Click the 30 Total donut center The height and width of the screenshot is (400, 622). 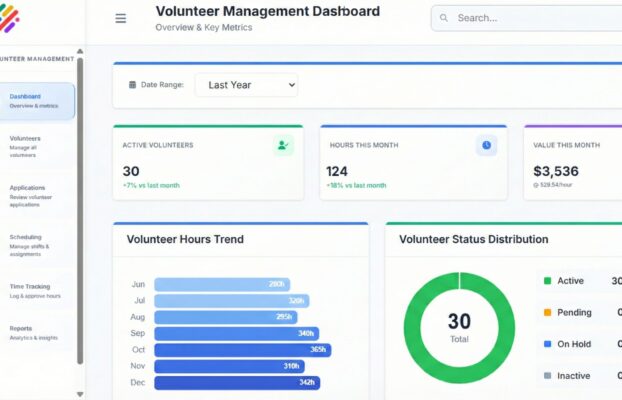[x=459, y=327]
